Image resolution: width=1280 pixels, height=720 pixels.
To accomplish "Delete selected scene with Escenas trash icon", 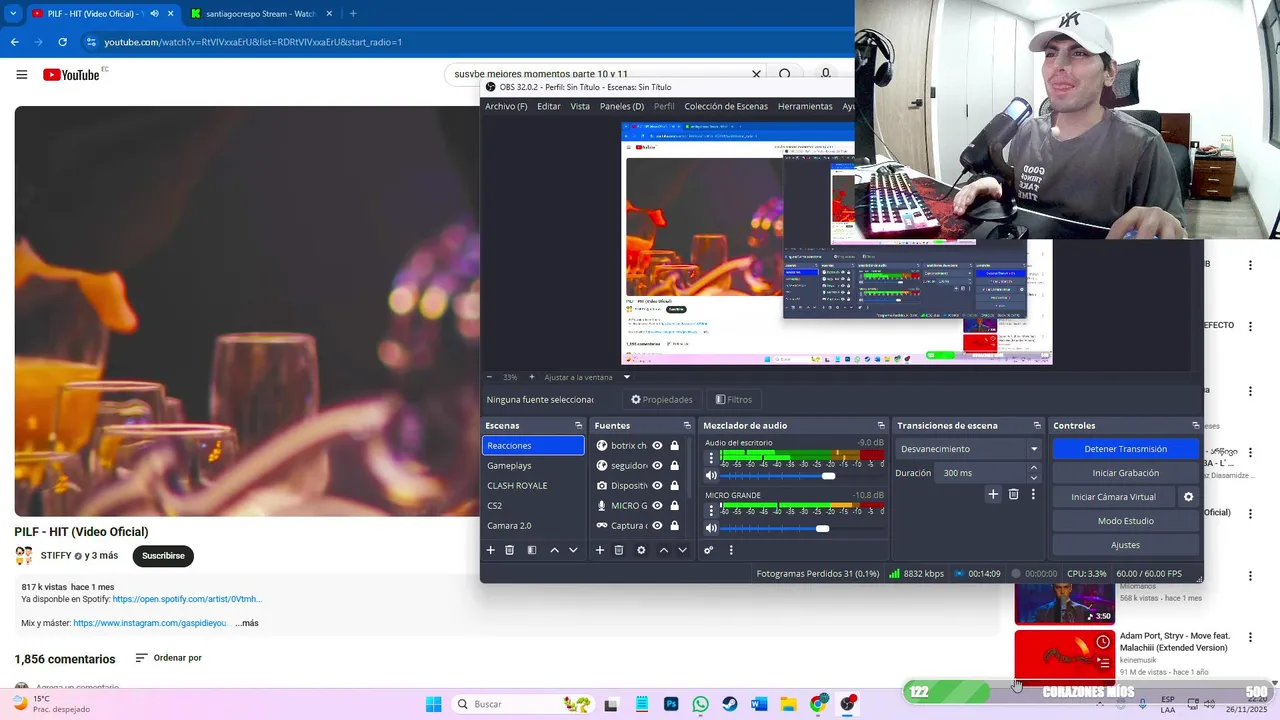I will (509, 550).
